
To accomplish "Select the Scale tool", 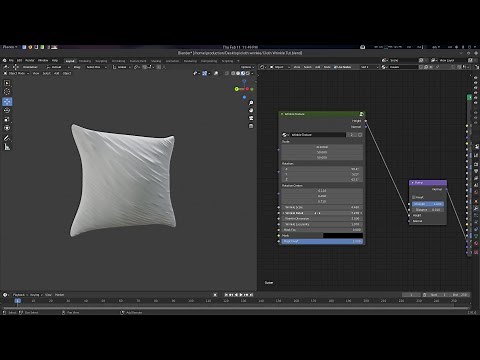I will pyautogui.click(x=7, y=119).
